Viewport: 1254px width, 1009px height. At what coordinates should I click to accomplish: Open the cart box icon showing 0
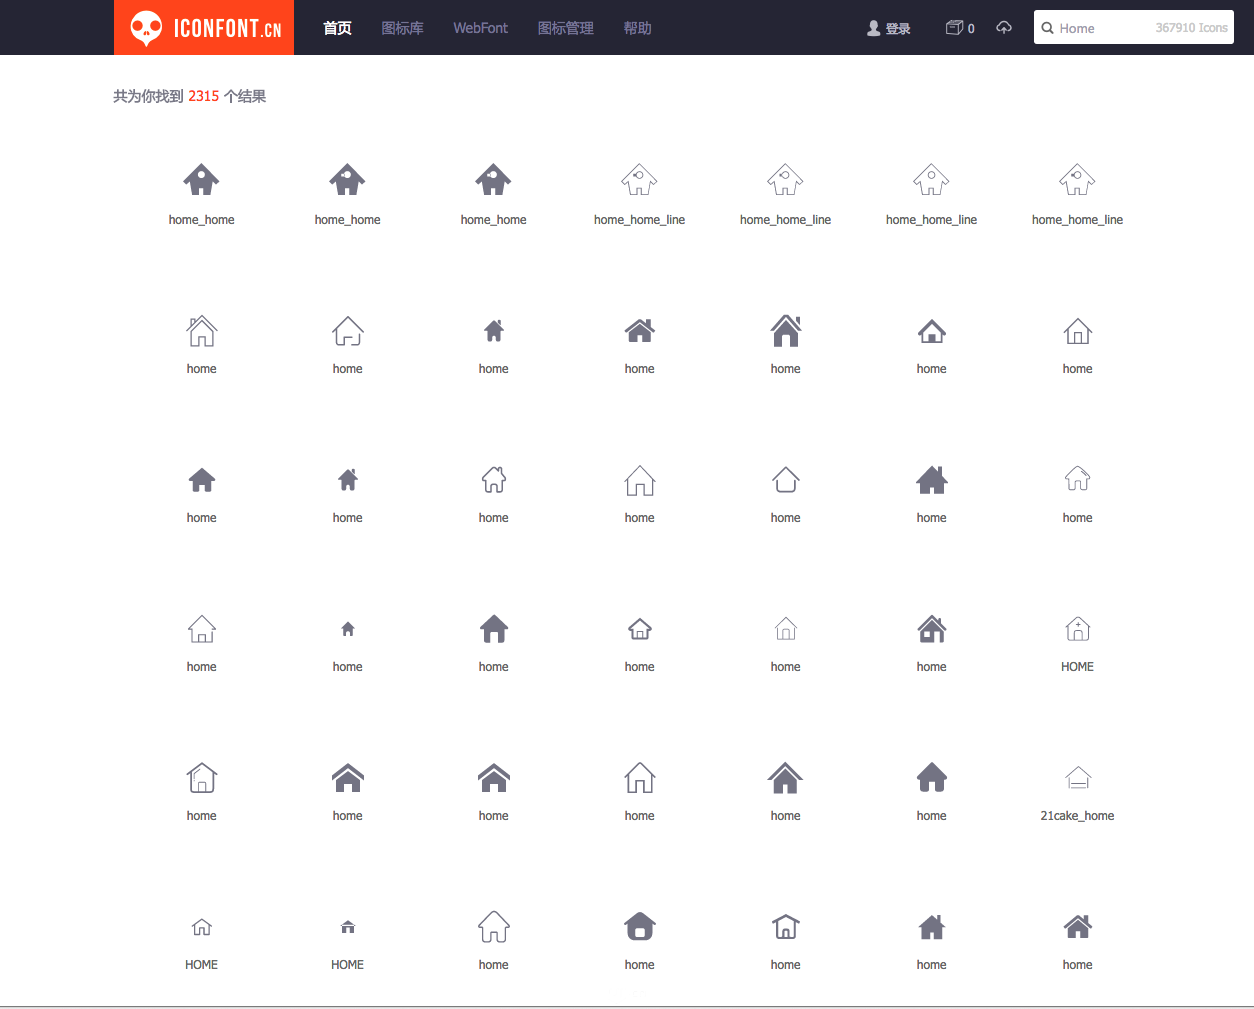(960, 28)
